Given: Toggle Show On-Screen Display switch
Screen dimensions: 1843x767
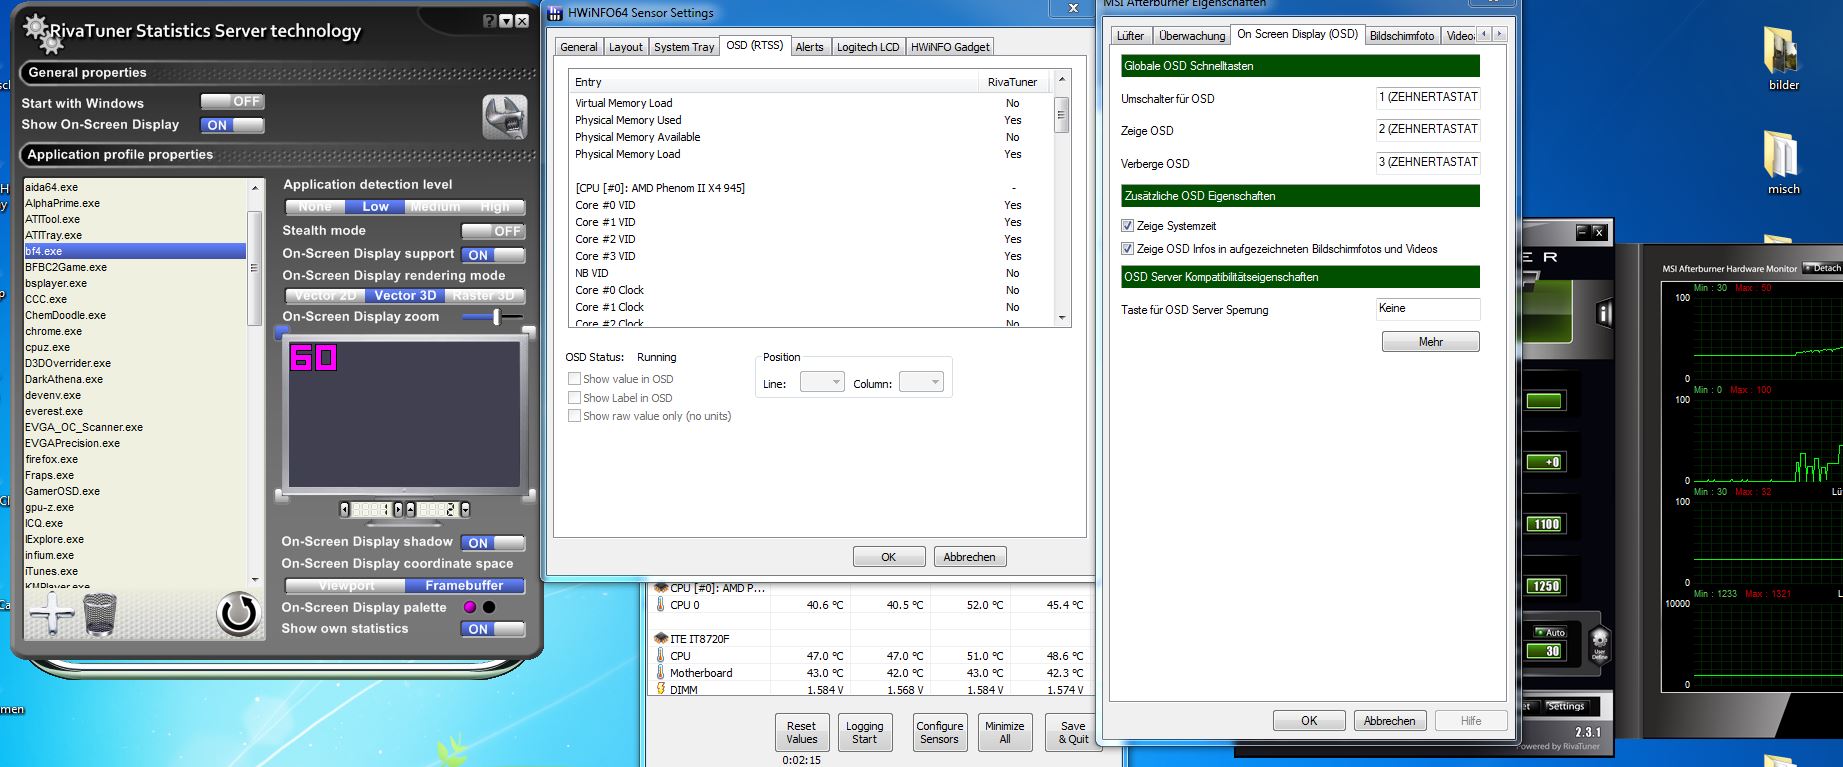Looking at the screenshot, I should [232, 125].
